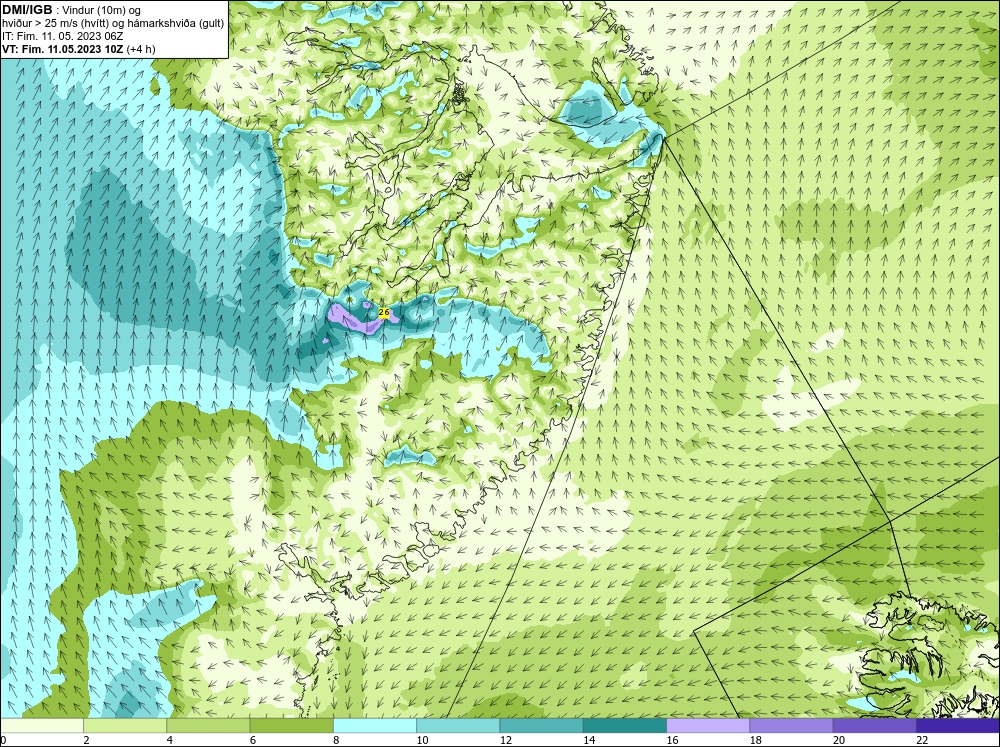Click the legend value 0

coord(3,740)
